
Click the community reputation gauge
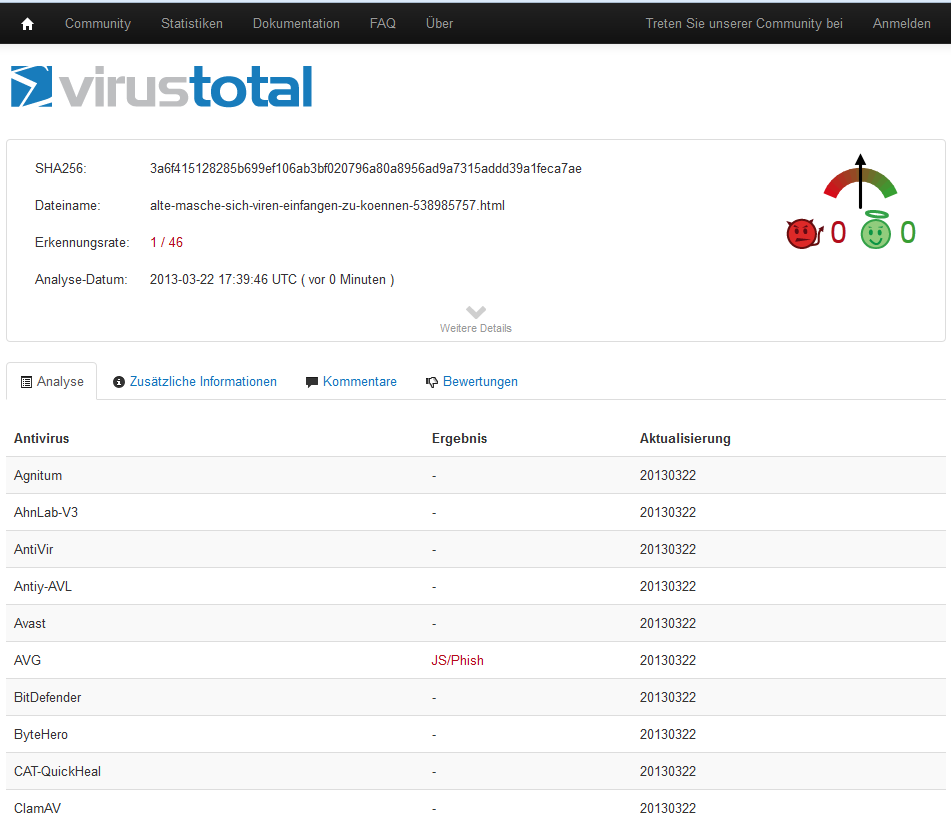(860, 181)
